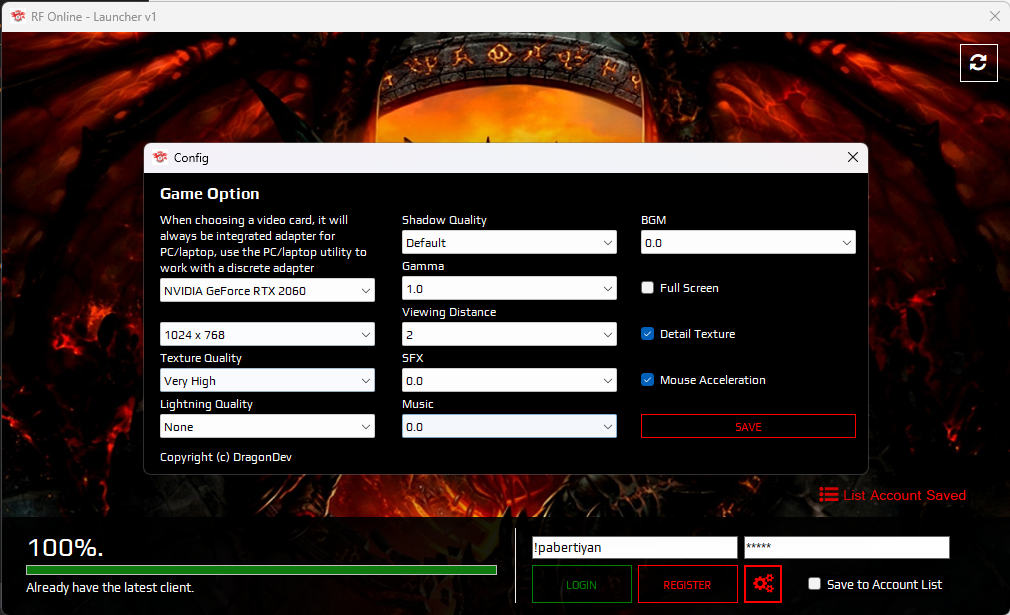
Task: Disable Mouse Acceleration checkbox
Action: pyautogui.click(x=647, y=380)
